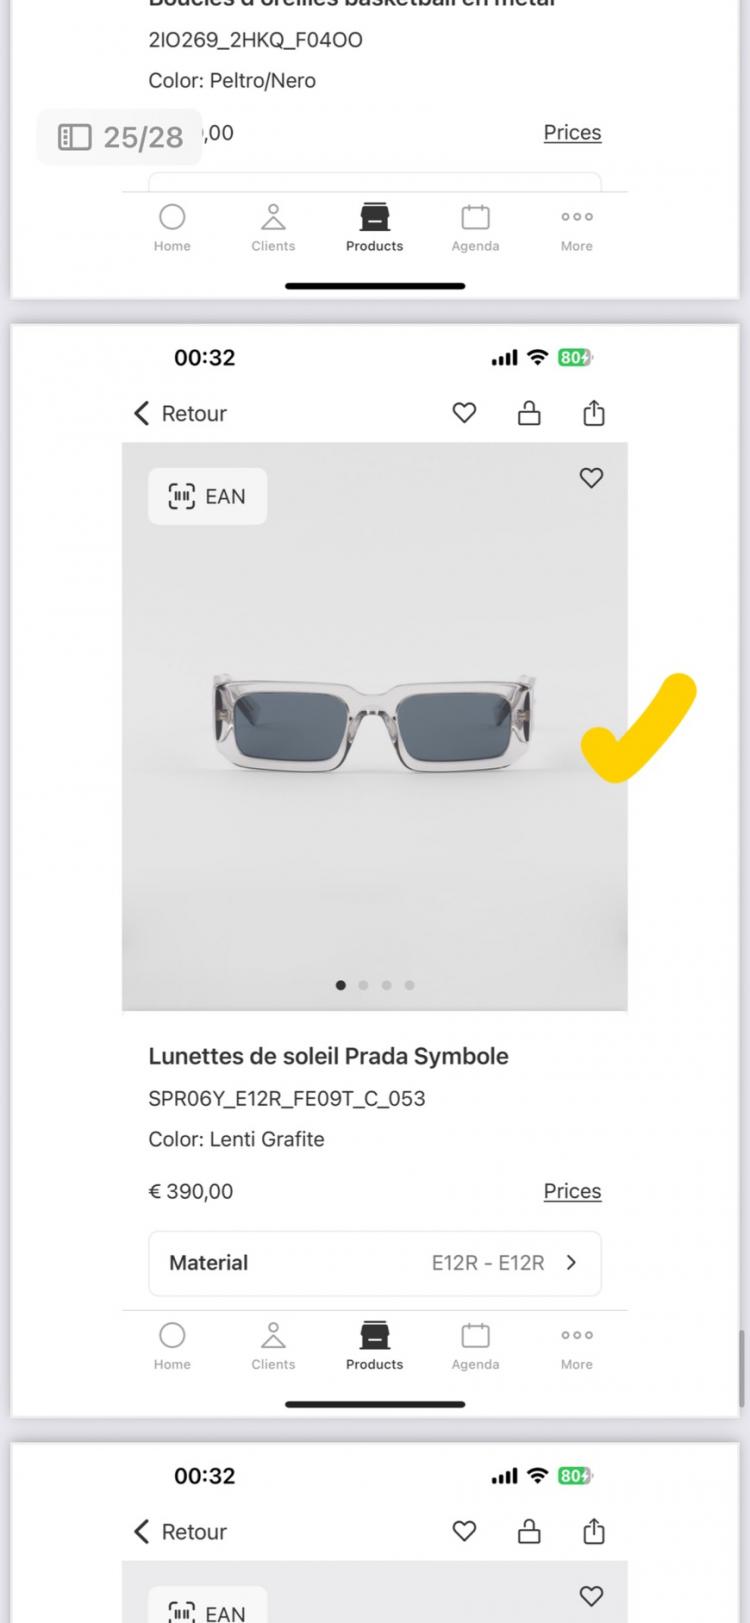The image size is (750, 1623).
Task: Tap the Prada Symbole sunglasses product photo
Action: point(375,725)
